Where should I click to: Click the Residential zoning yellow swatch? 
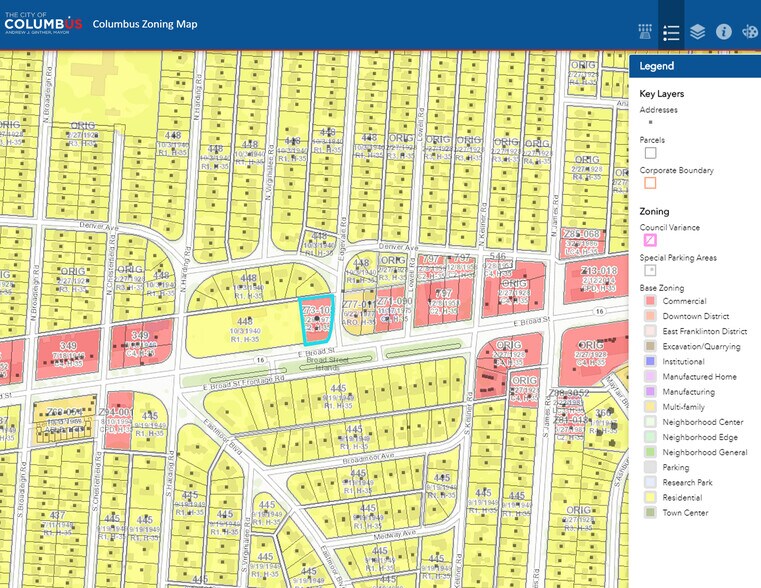[x=650, y=498]
